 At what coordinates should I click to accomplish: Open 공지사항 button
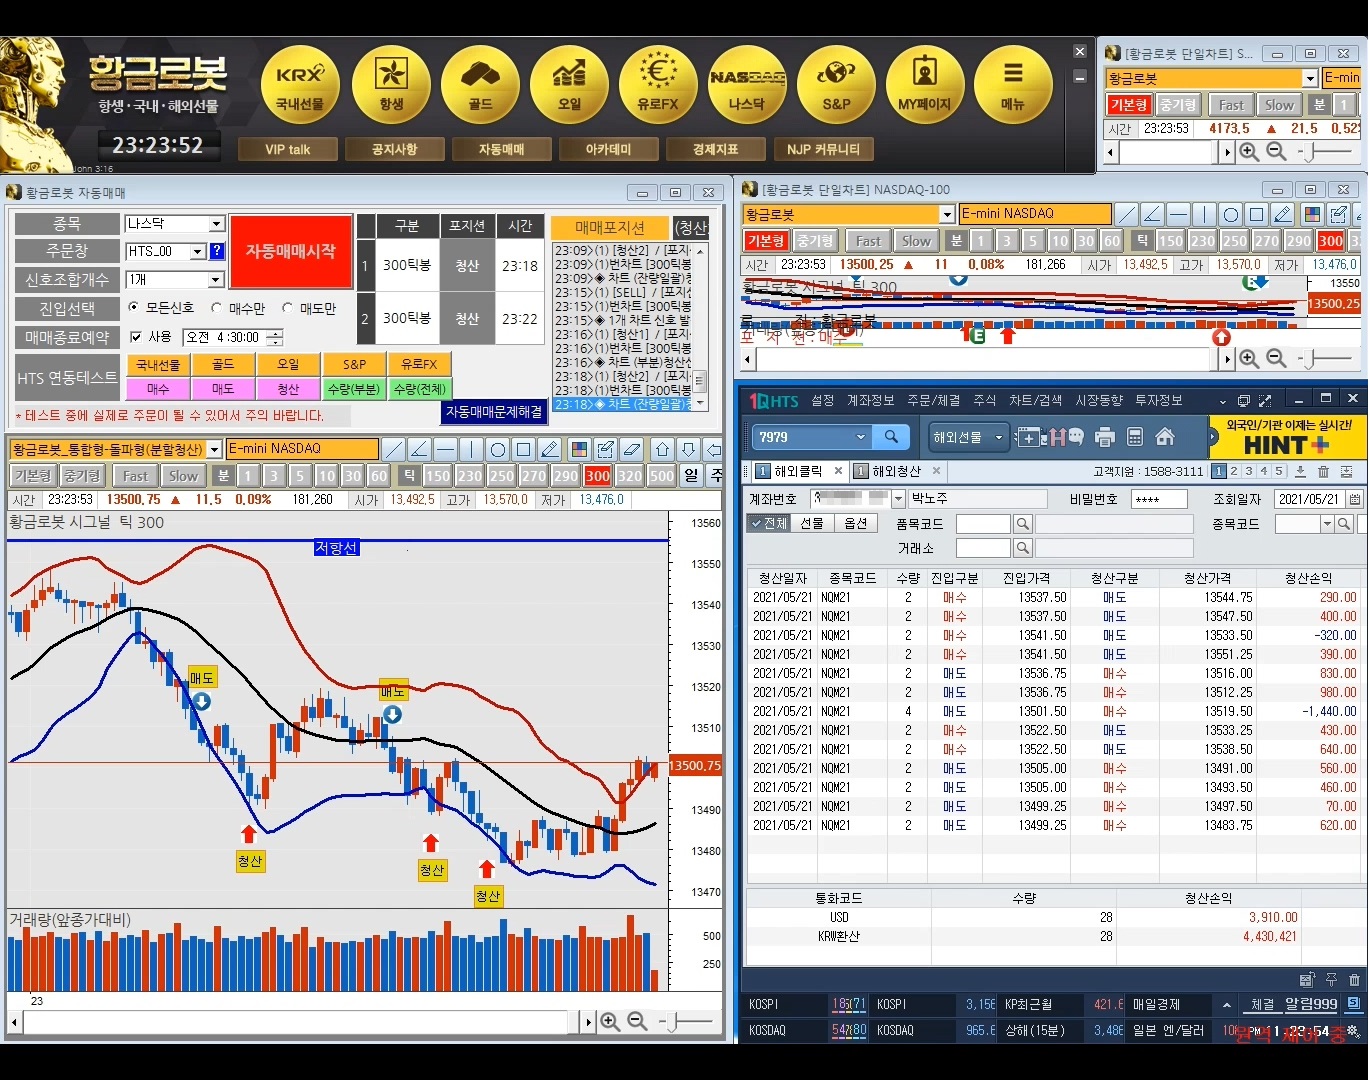(x=394, y=149)
